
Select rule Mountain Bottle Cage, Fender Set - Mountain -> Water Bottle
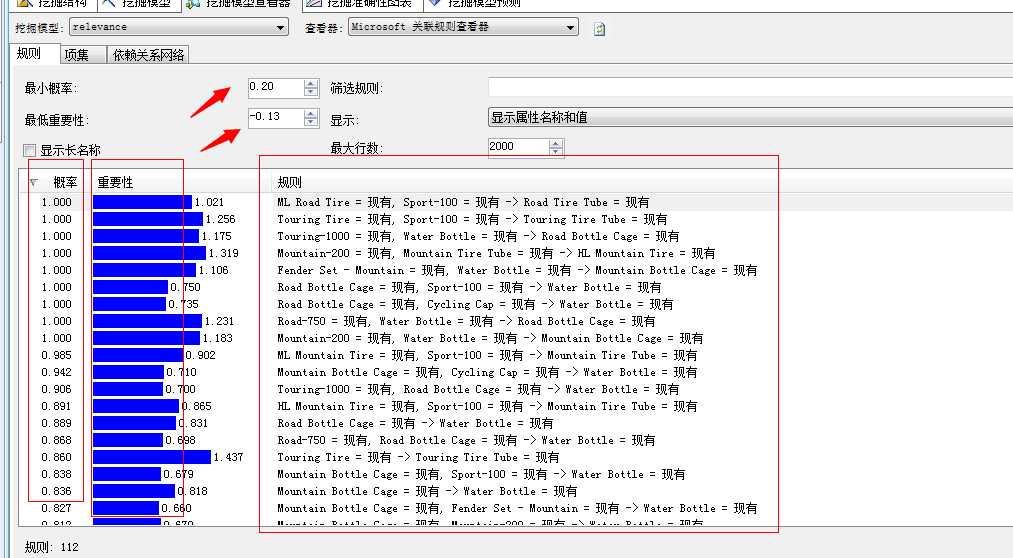coord(517,508)
